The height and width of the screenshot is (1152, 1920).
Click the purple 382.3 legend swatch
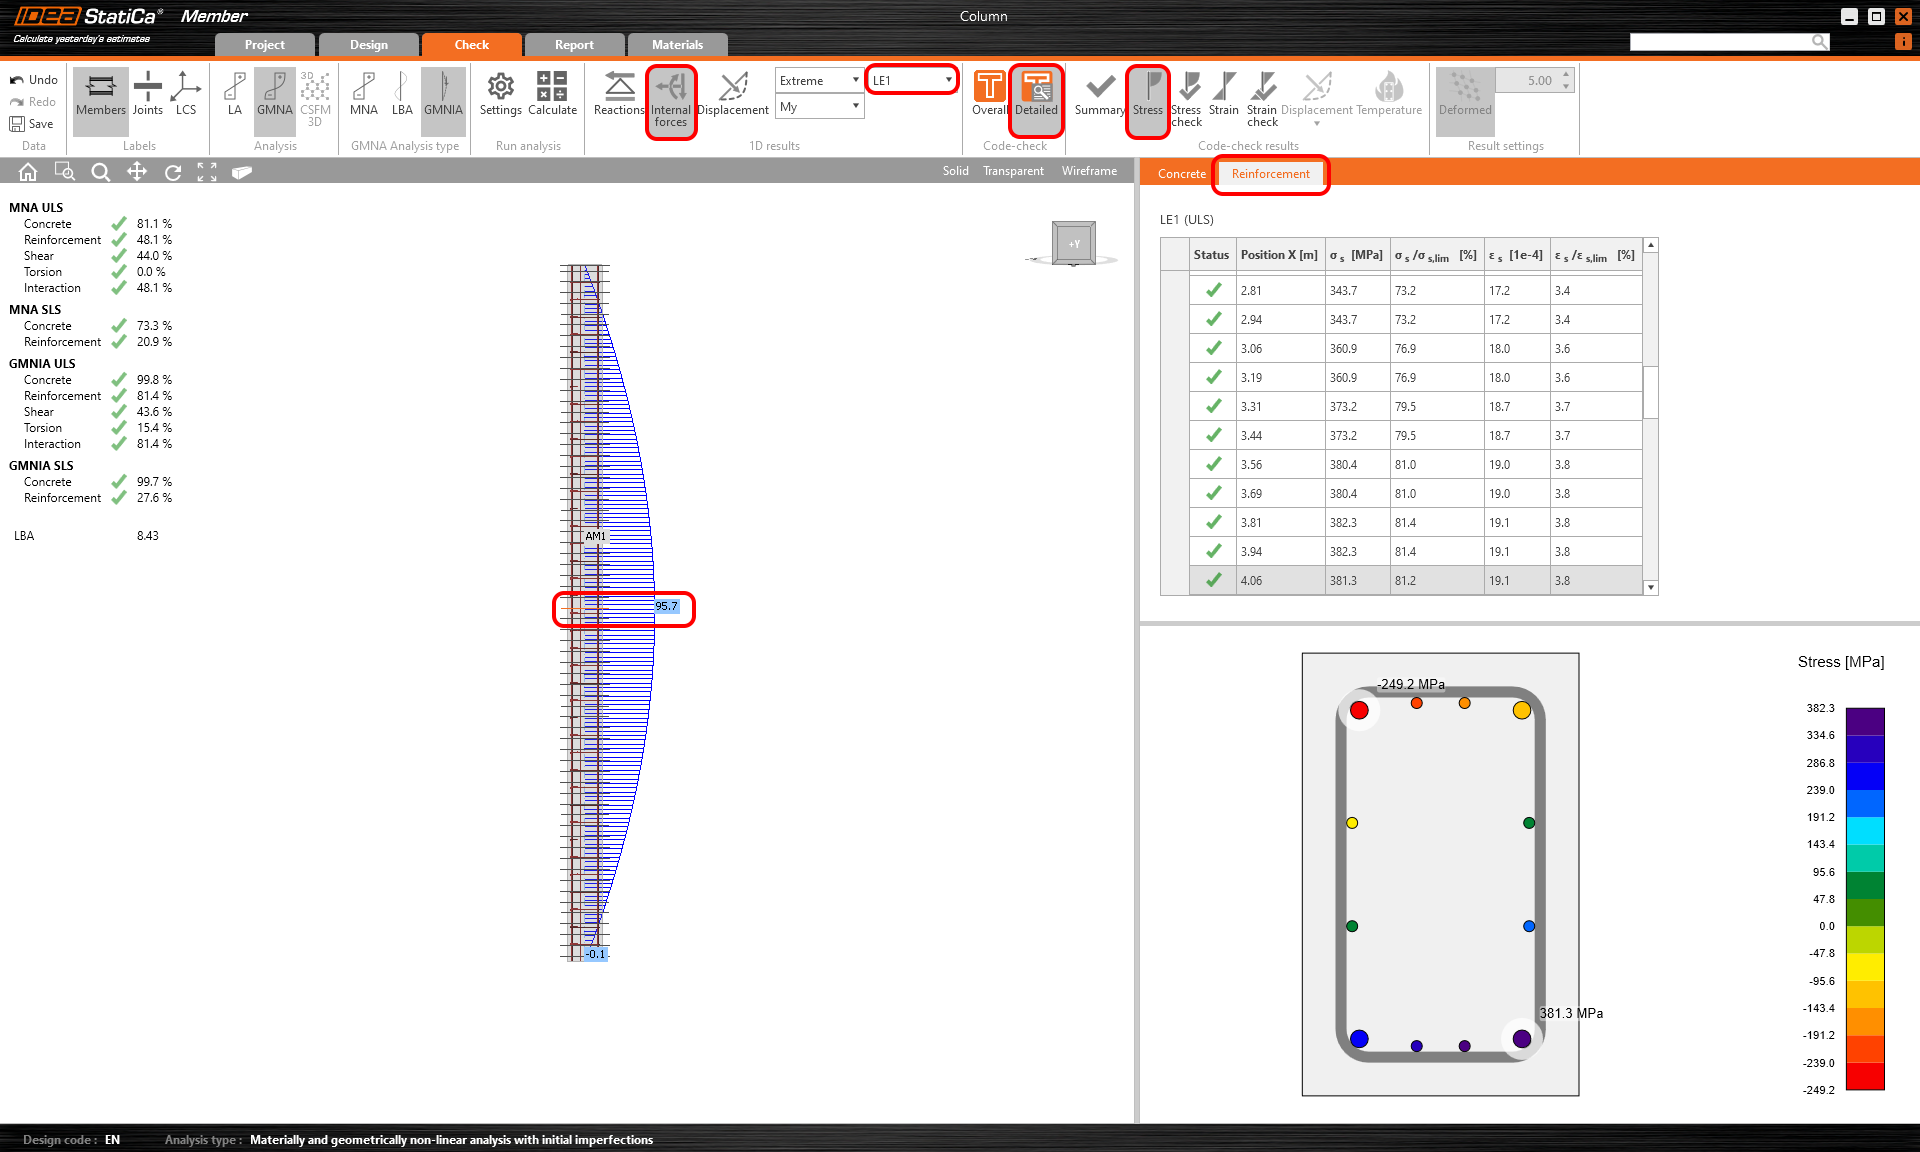(x=1864, y=721)
